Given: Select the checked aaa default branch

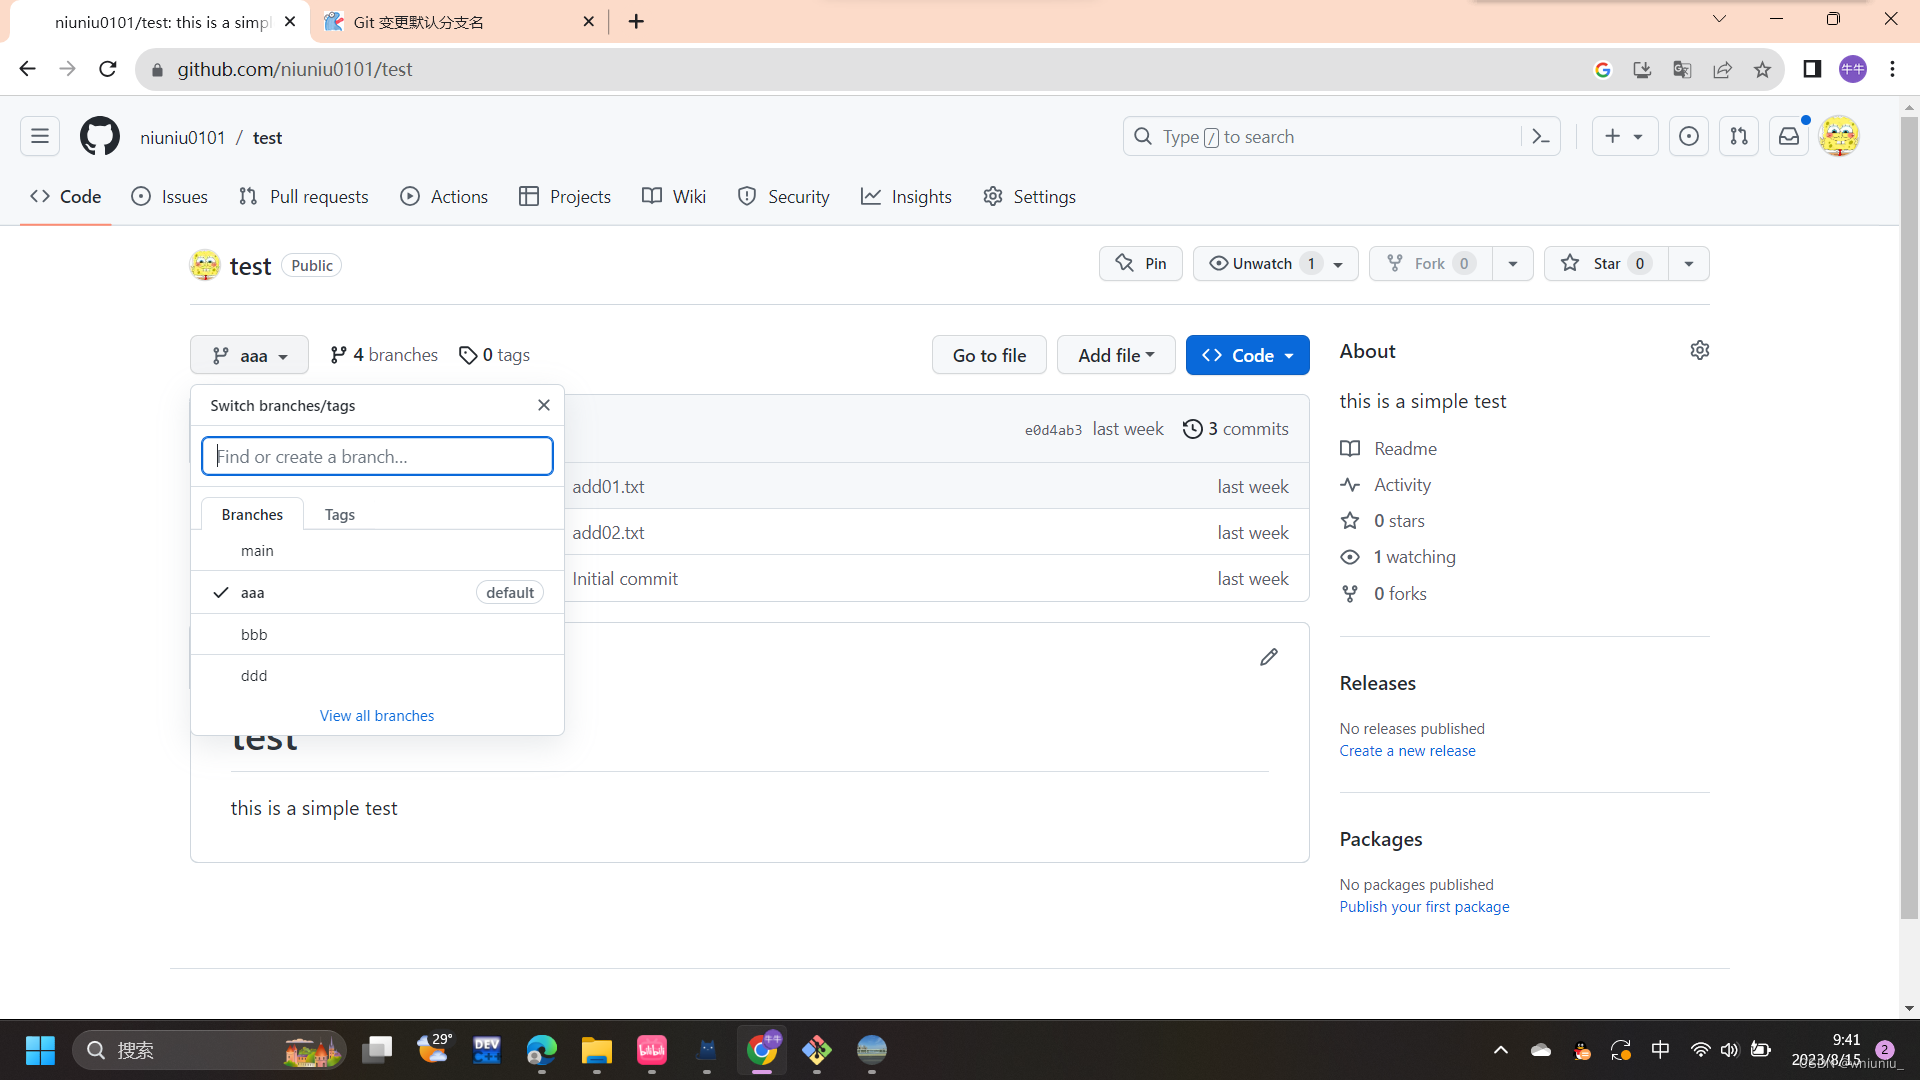Looking at the screenshot, I should tap(377, 593).
